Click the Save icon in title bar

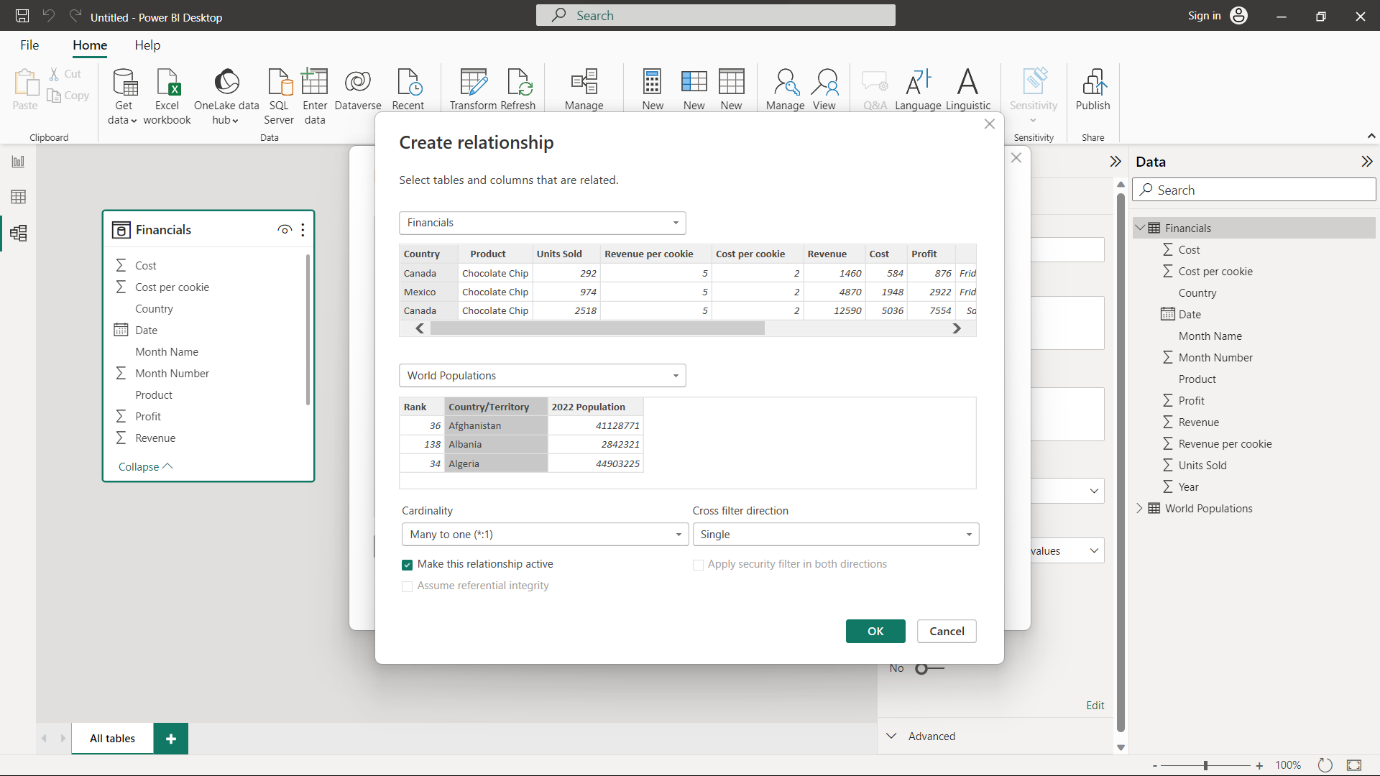tap(22, 16)
